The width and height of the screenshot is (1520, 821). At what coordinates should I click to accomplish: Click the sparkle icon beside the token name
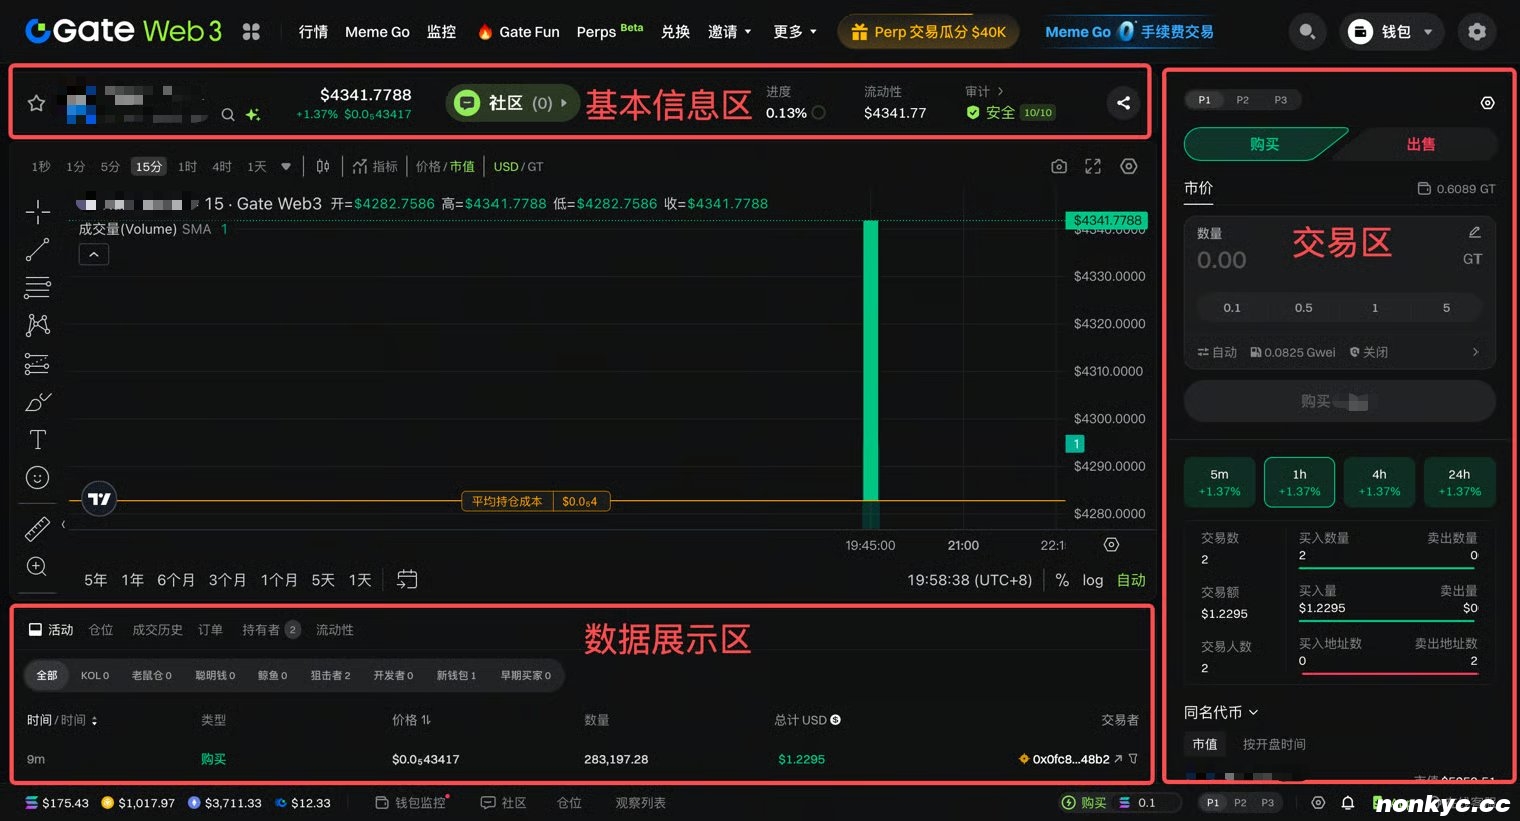coord(253,115)
